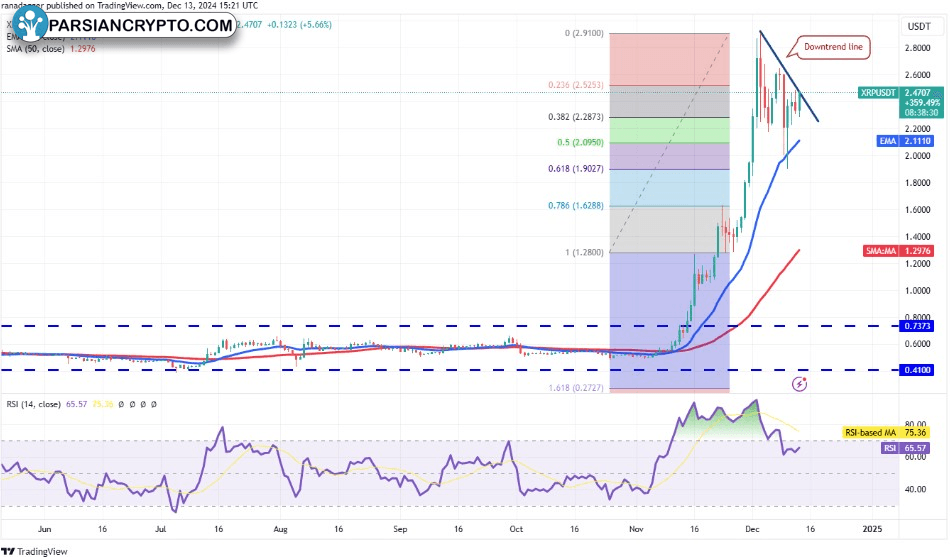Click the 2.8000 price axis value
950x557 pixels.
[x=917, y=48]
